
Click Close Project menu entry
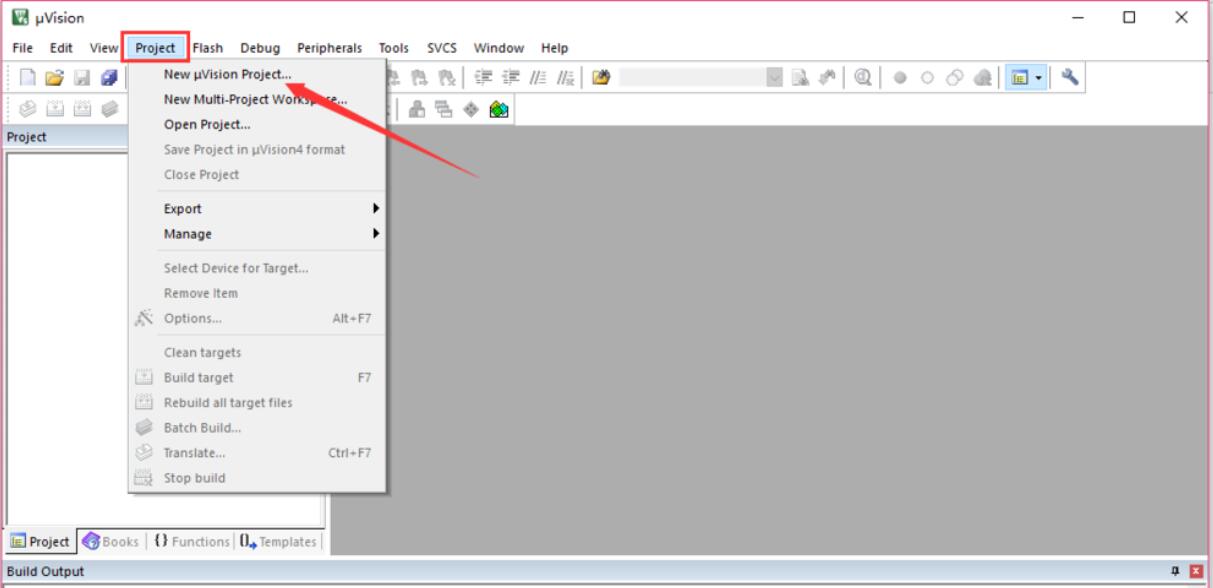coord(257,174)
